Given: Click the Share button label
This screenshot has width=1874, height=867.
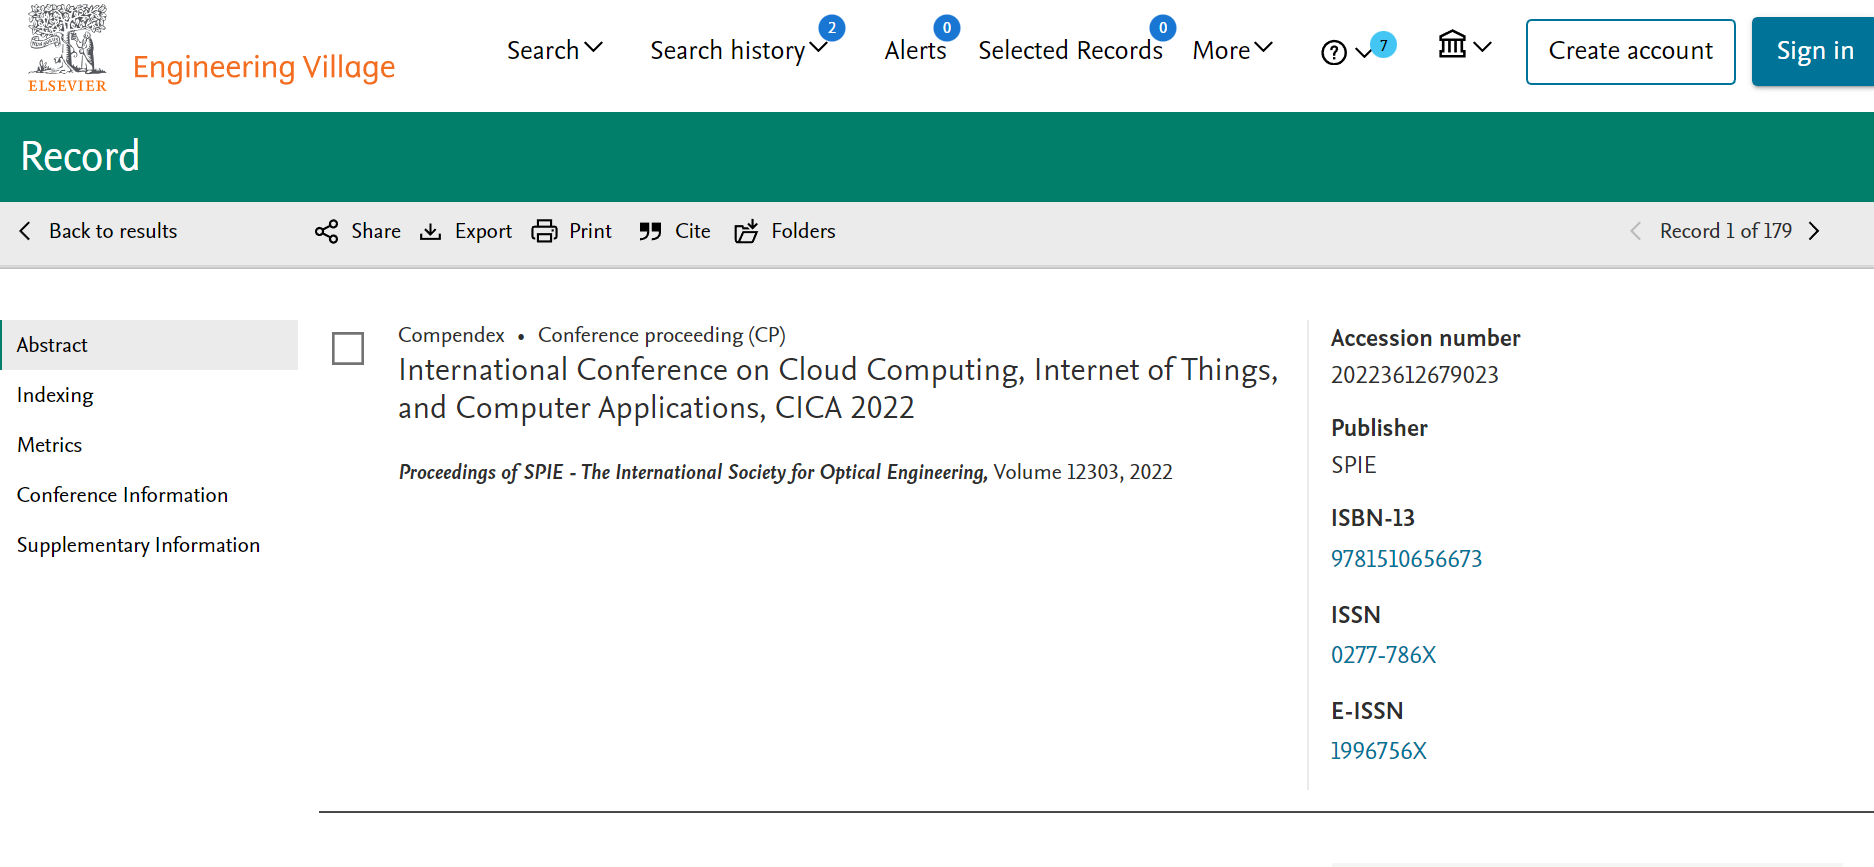Looking at the screenshot, I should click(x=376, y=231).
